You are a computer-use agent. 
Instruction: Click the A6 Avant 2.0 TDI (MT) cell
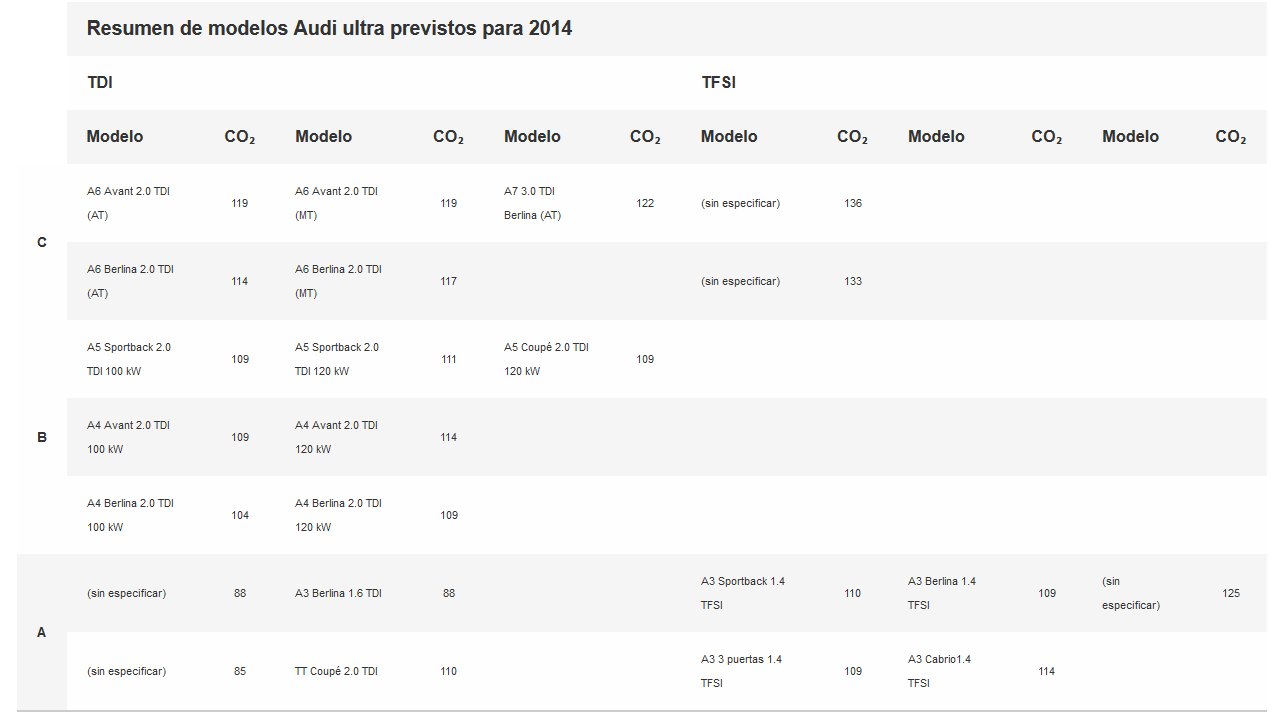tap(336, 203)
